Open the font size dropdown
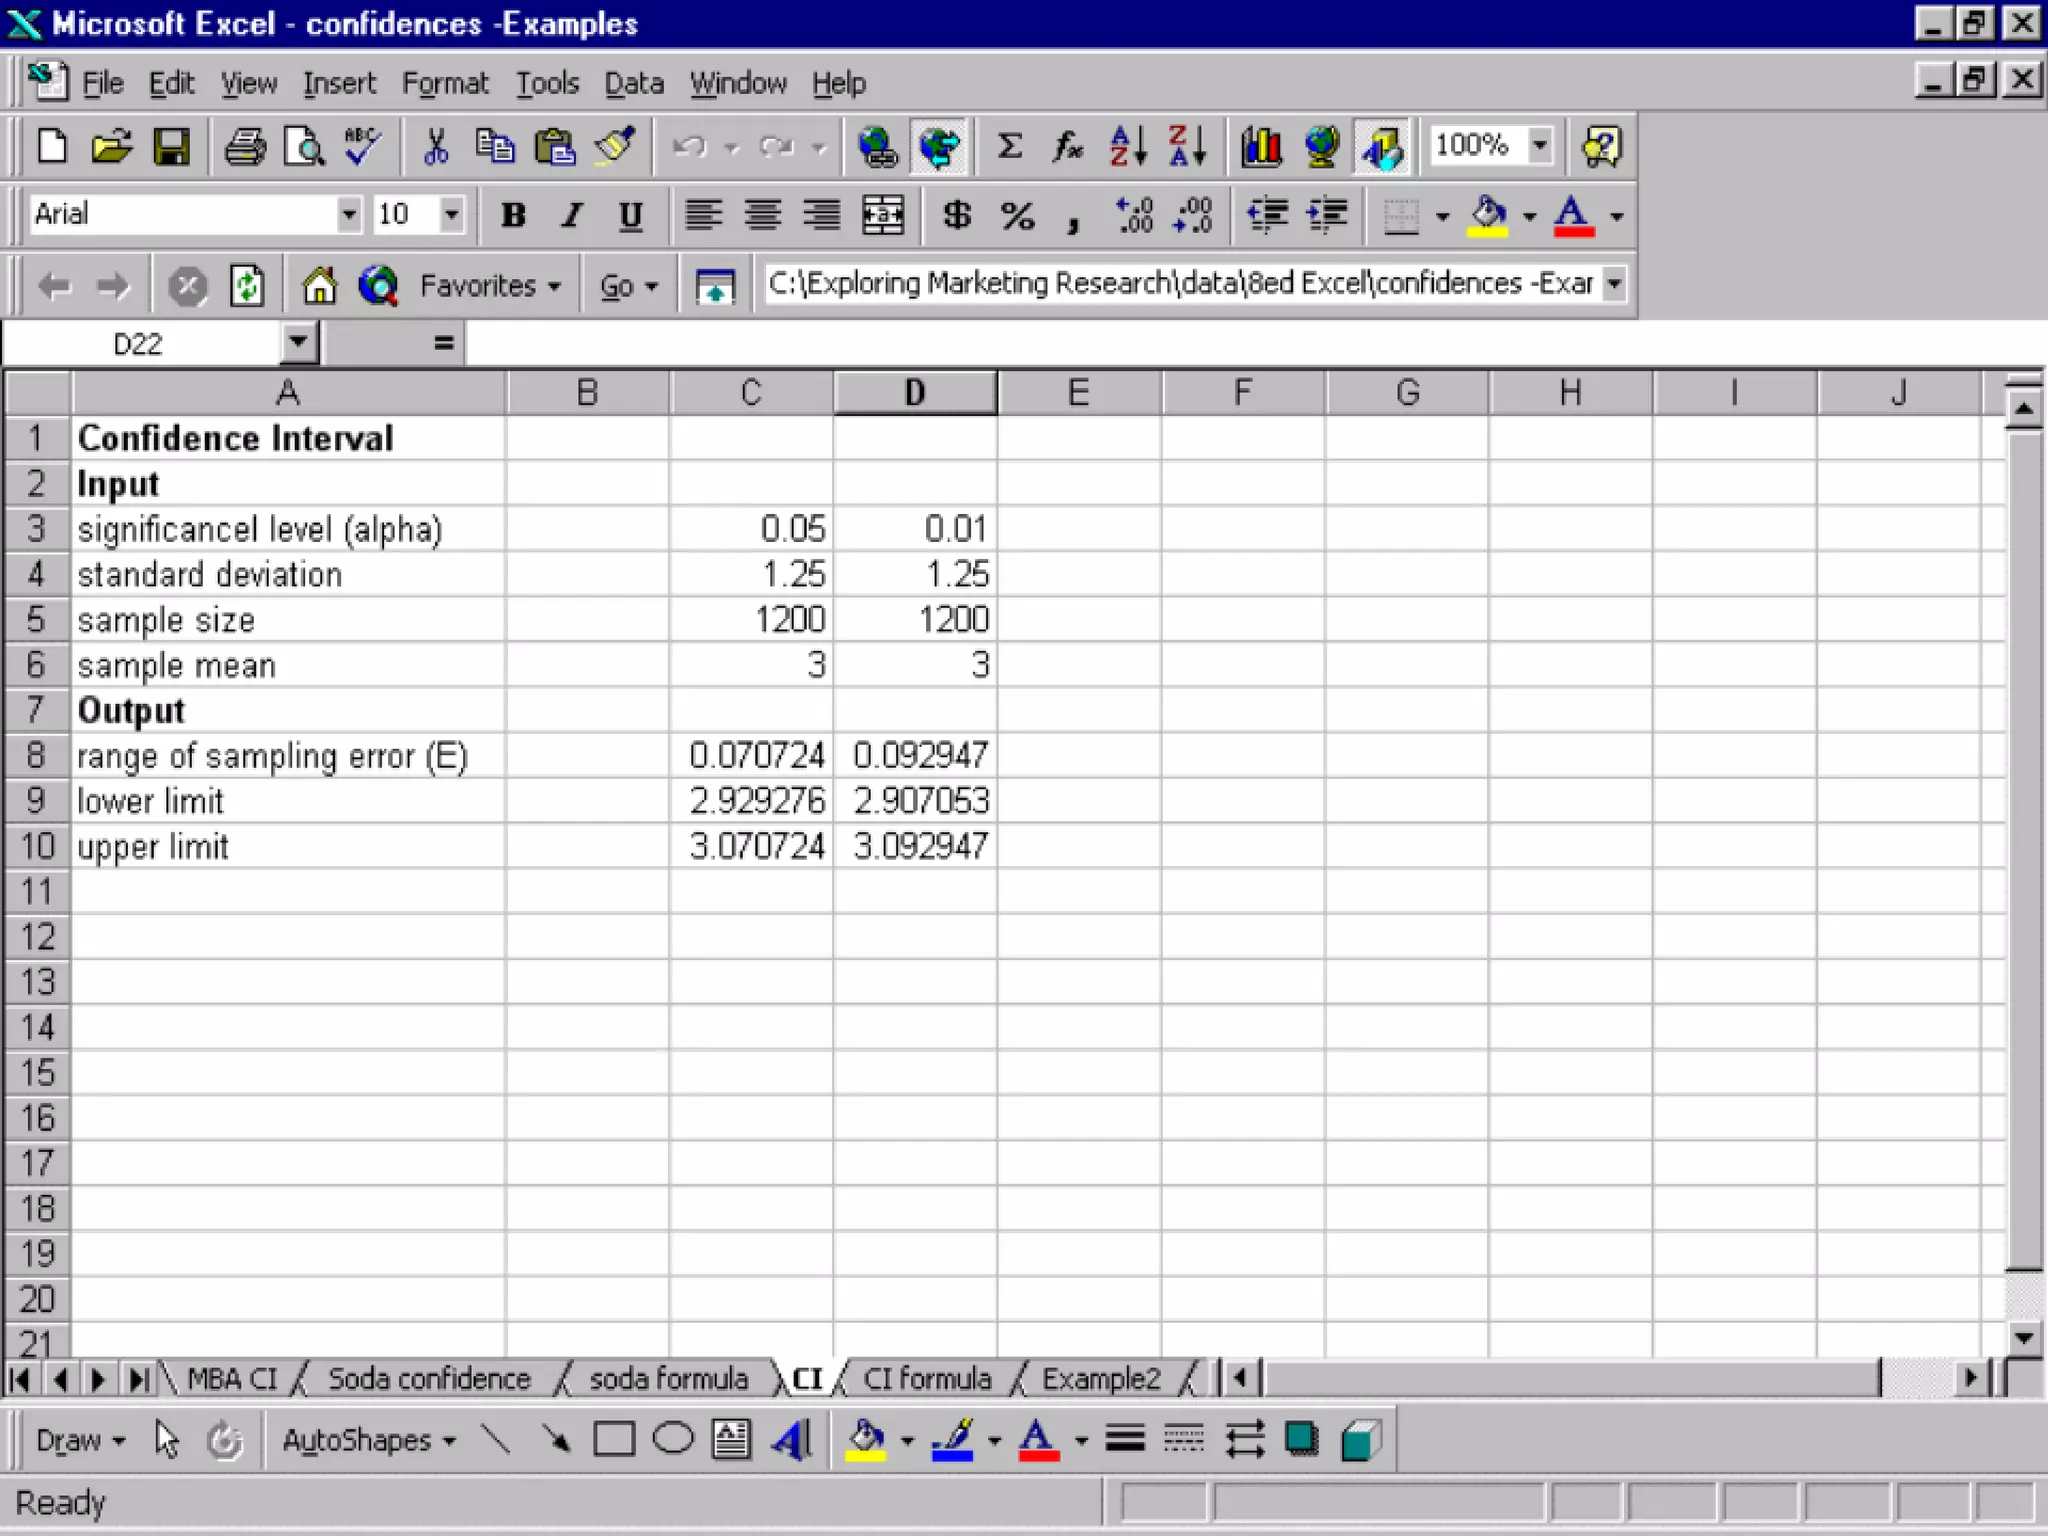 pyautogui.click(x=452, y=214)
